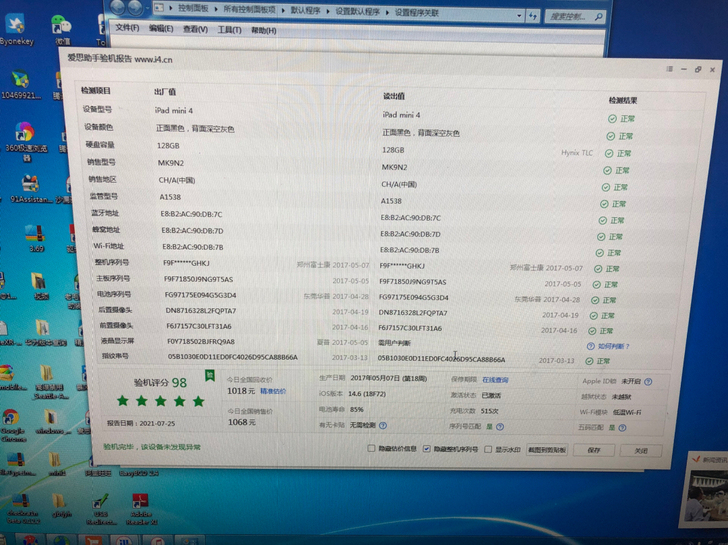728x545 pixels.
Task: Click the iOS version 14.6 (18F72)
Action: [x=367, y=394]
